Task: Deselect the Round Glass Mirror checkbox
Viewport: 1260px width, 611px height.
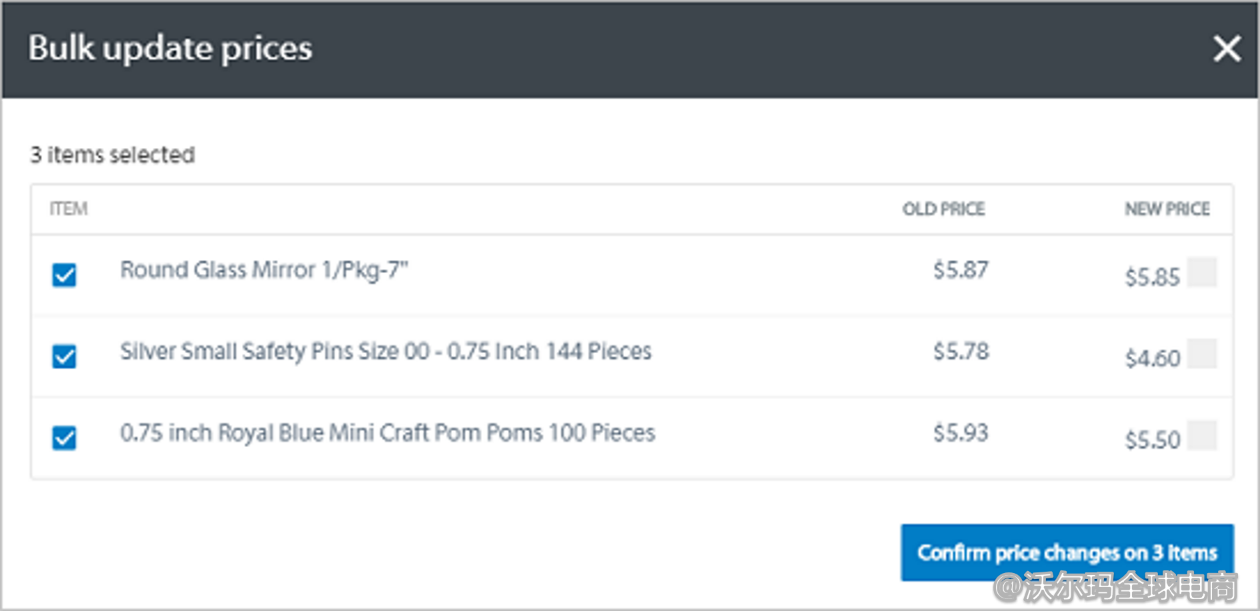Action: [x=63, y=275]
